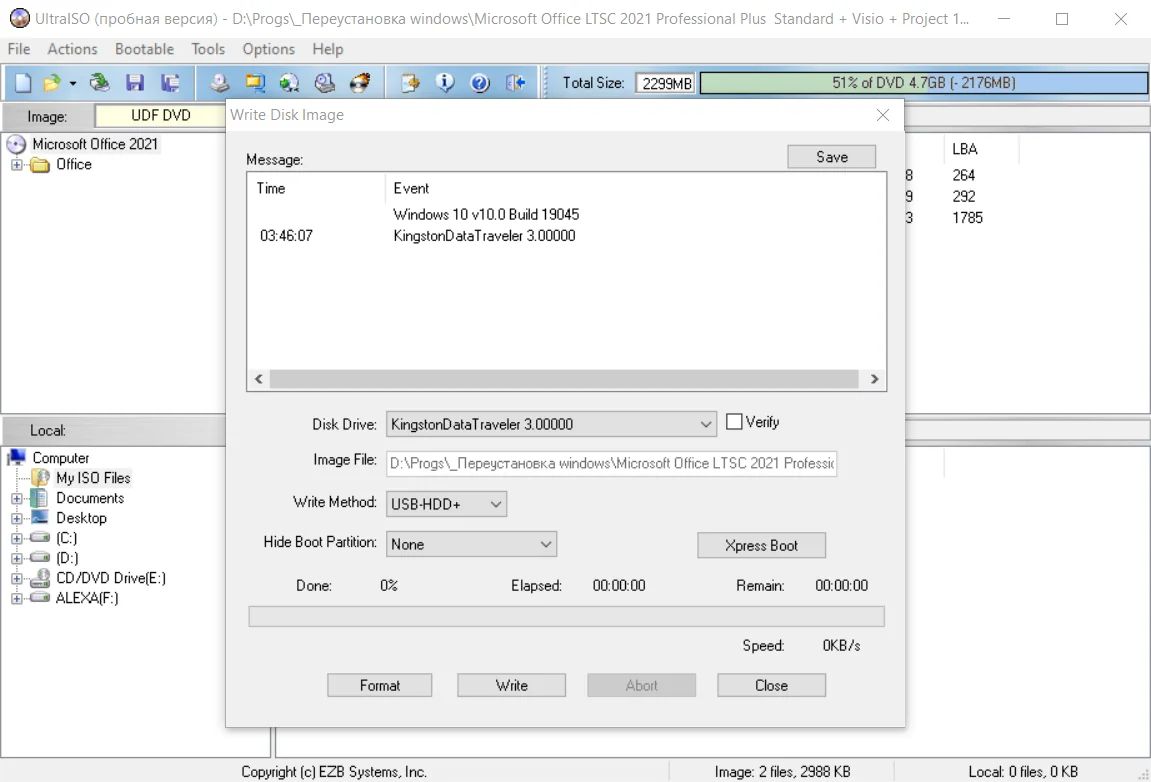This screenshot has width=1151, height=782.
Task: Open the Actions menu
Action: [72, 49]
